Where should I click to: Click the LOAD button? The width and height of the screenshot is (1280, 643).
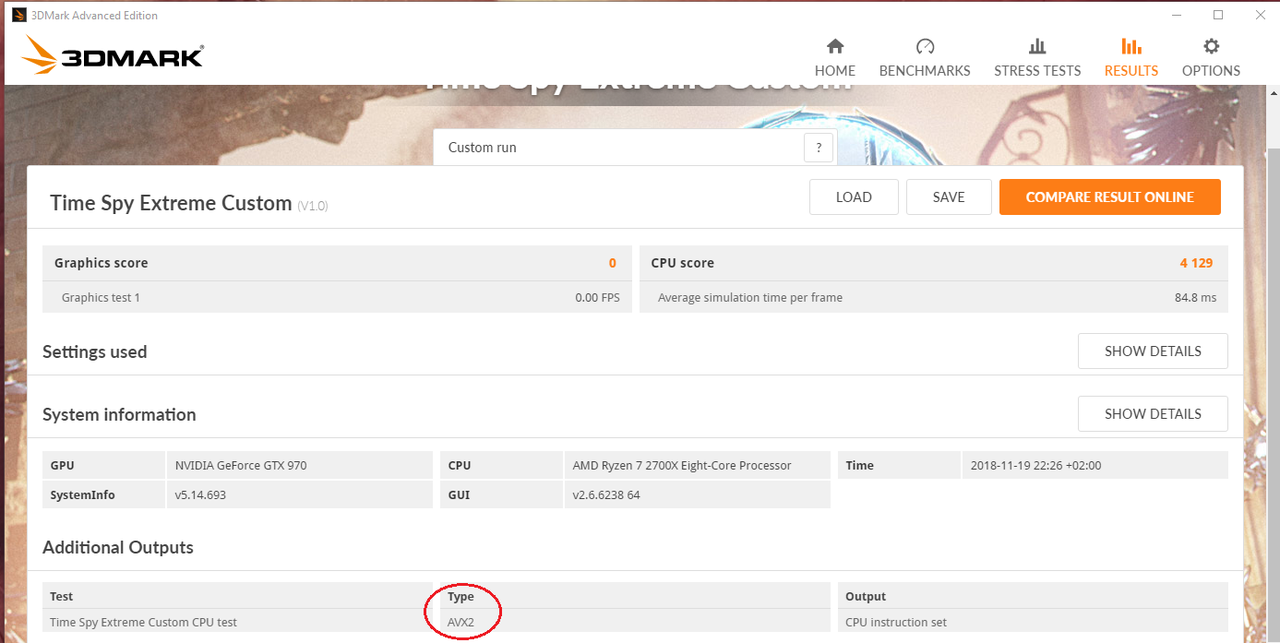click(x=854, y=197)
